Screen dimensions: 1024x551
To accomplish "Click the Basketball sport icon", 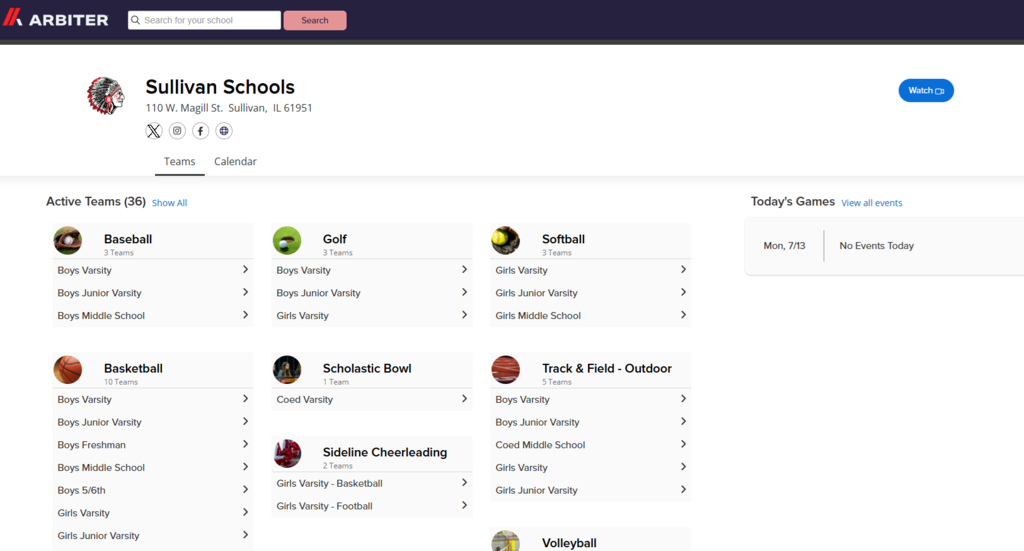I will [68, 370].
